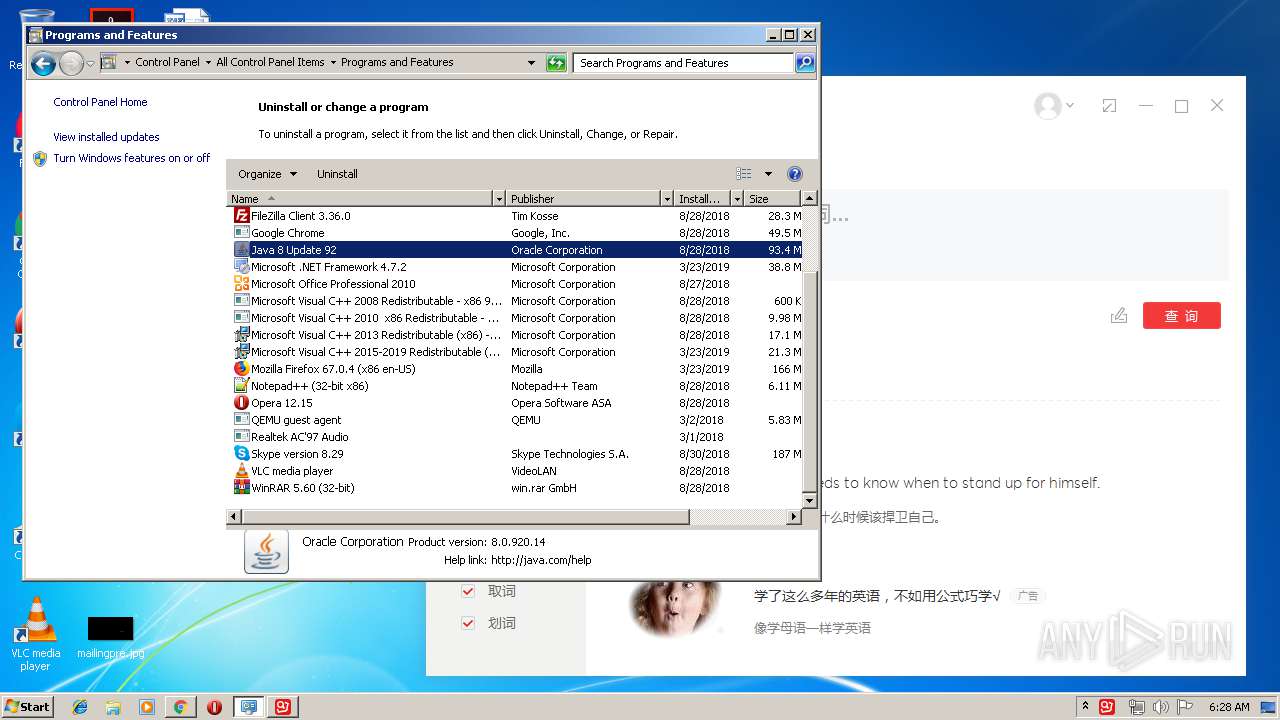Click the red 查询 button
This screenshot has width=1280, height=720.
pos(1181,316)
